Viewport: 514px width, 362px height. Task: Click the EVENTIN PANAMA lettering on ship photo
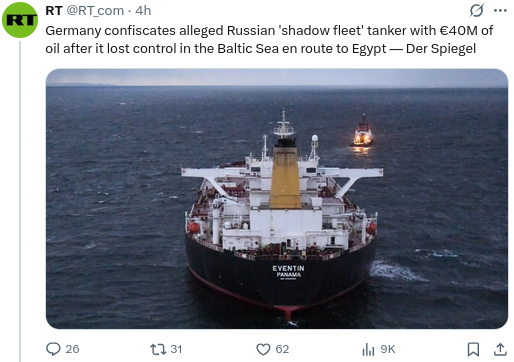pos(288,272)
